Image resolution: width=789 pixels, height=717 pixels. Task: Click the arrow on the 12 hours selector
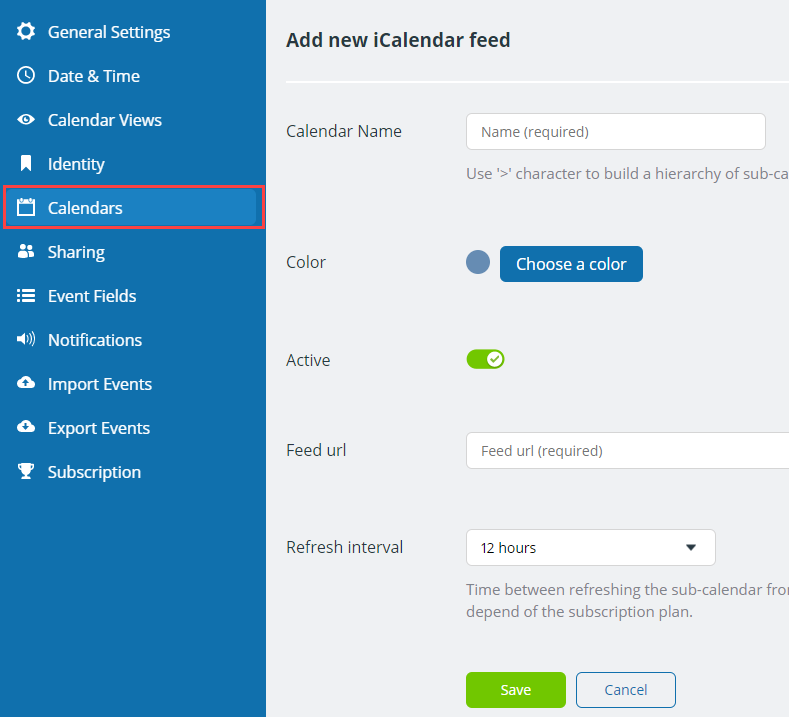[x=691, y=547]
